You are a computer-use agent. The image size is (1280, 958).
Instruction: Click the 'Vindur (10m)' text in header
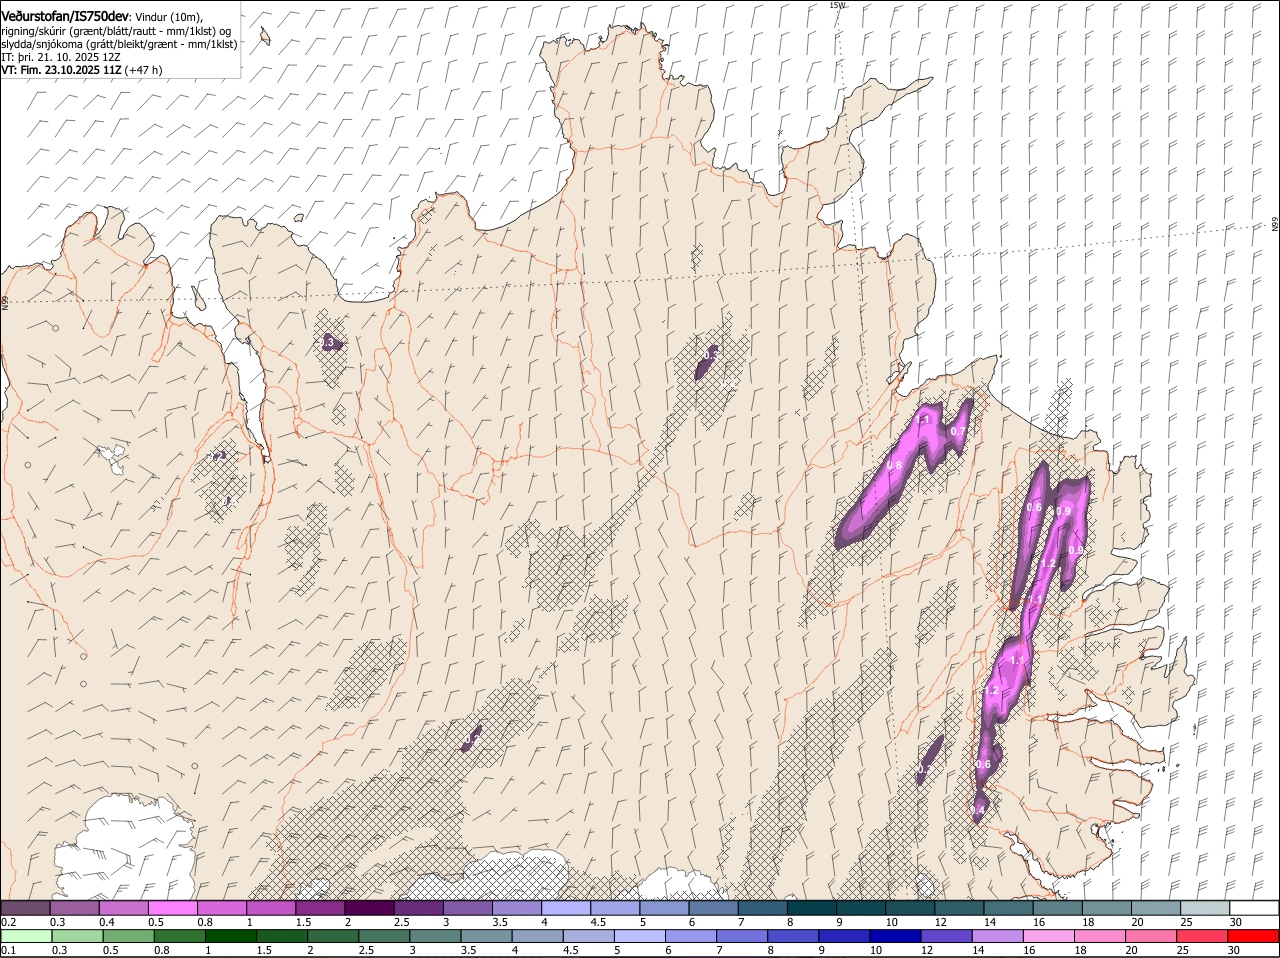point(169,18)
